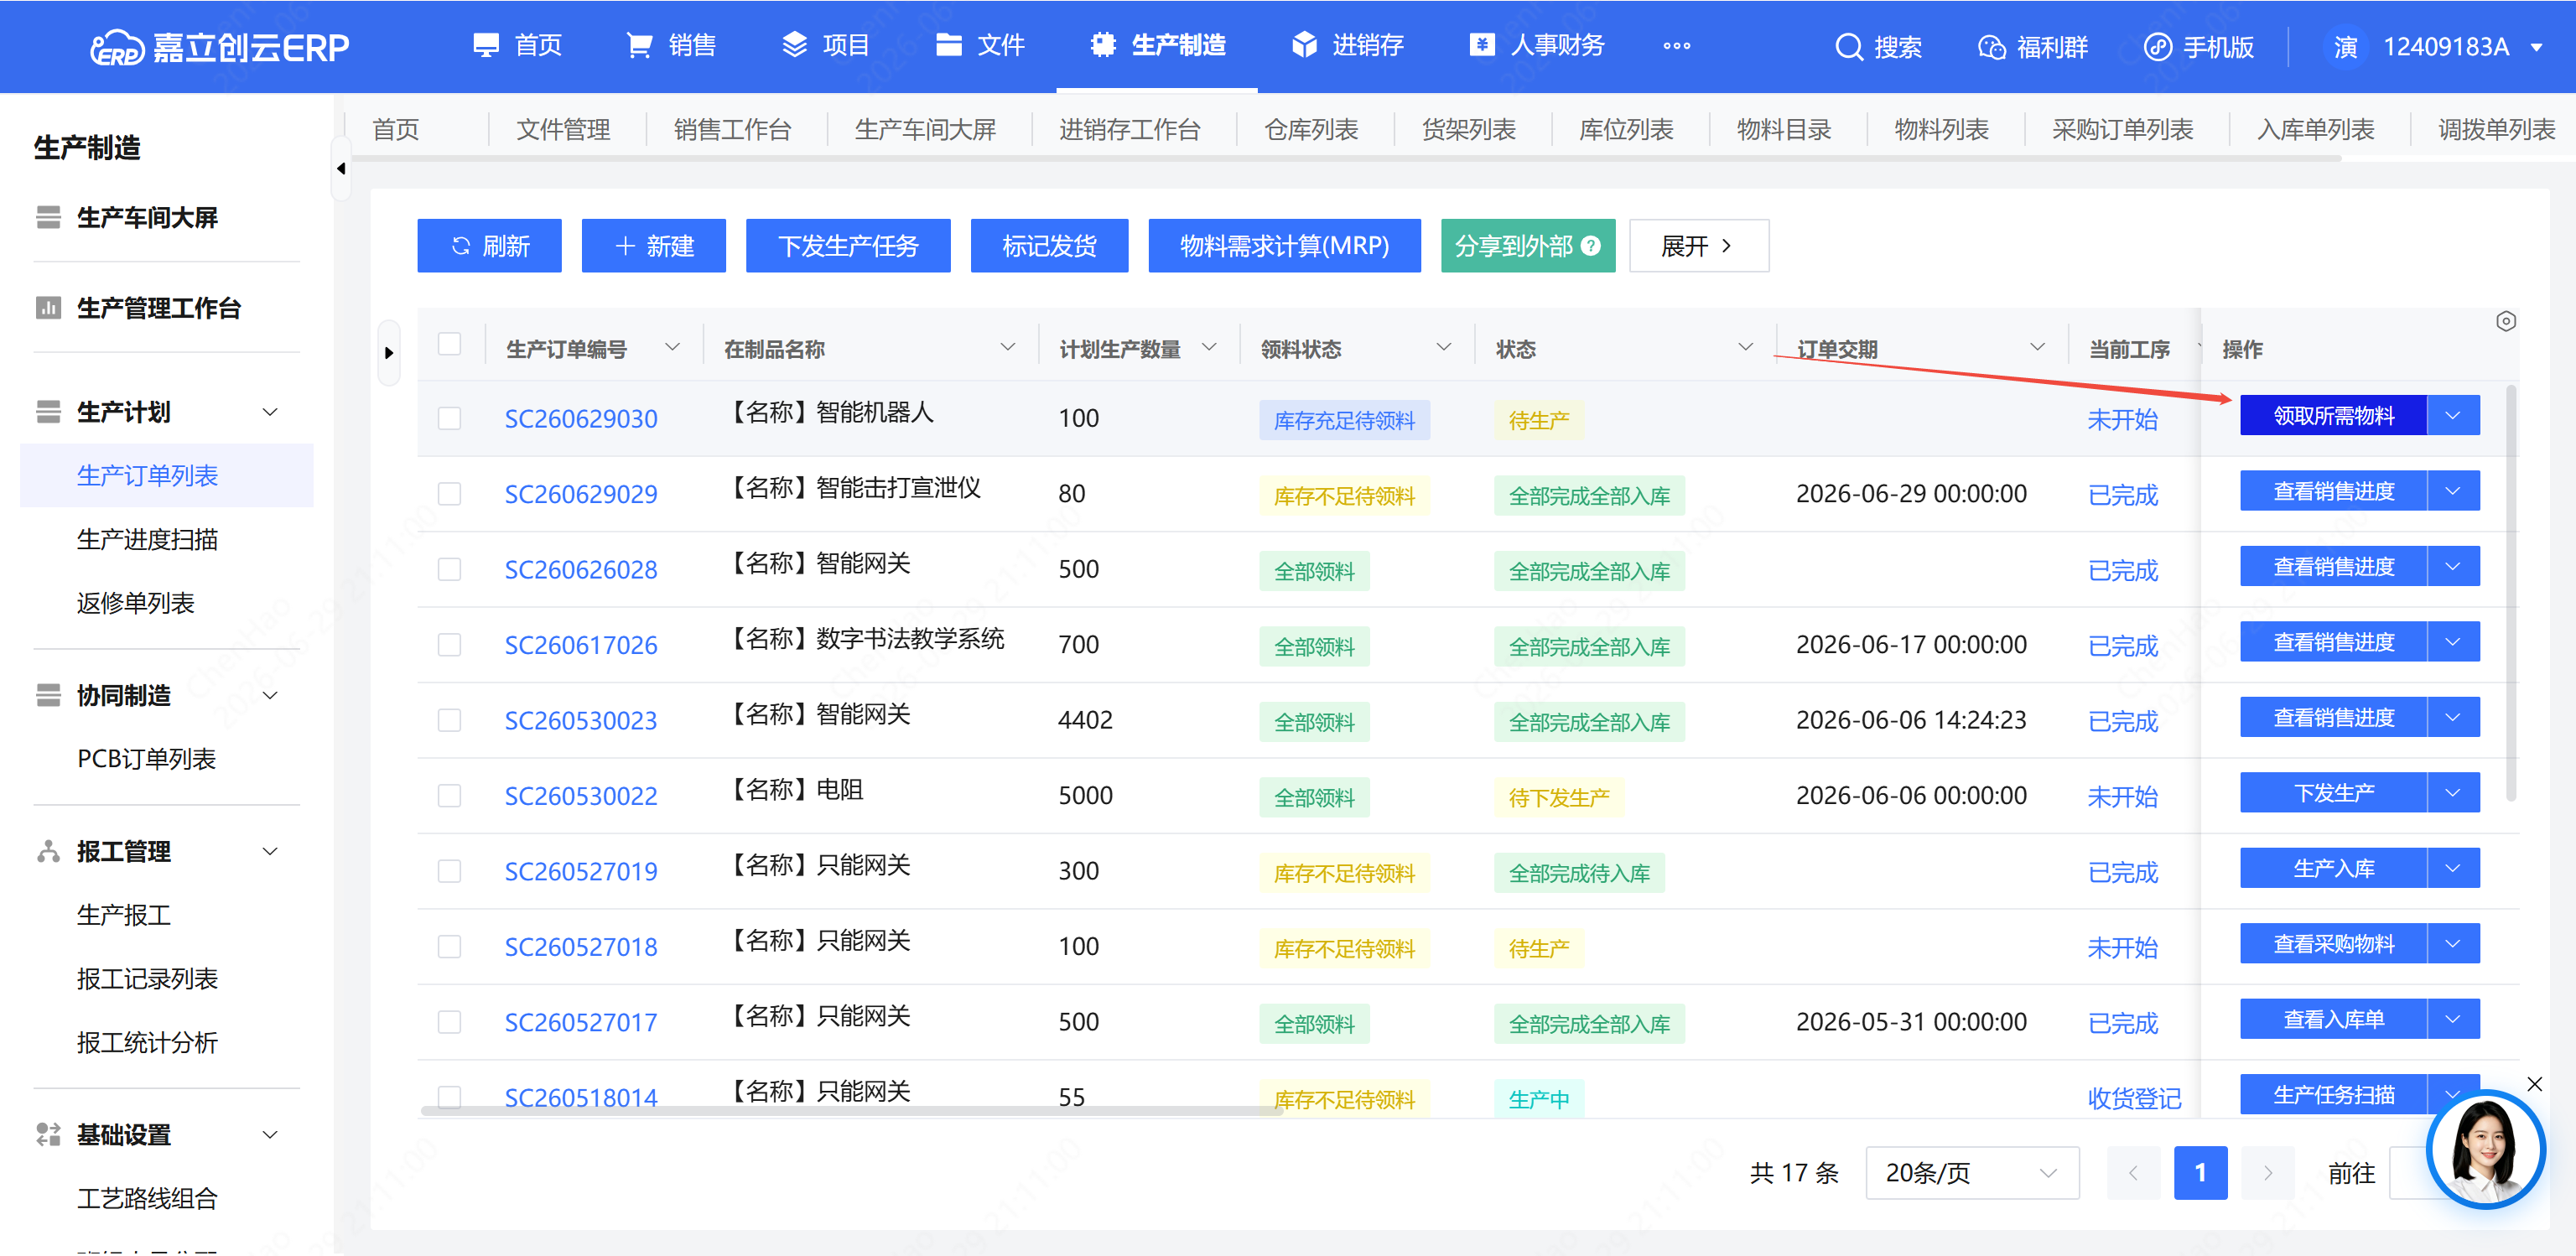Expand the table side panel arrow
Screen dimensions: 2576x1256
pyautogui.click(x=389, y=353)
